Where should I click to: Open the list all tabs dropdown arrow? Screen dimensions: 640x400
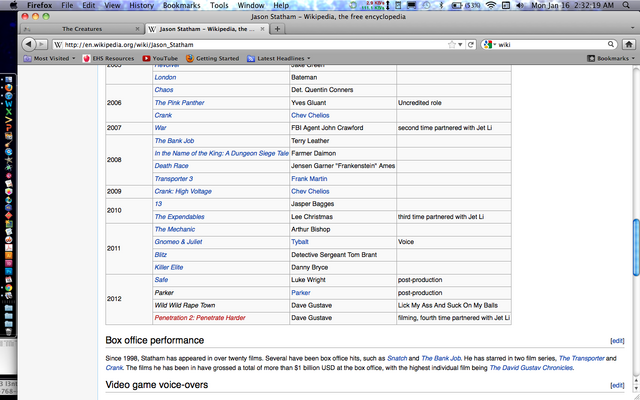click(632, 28)
